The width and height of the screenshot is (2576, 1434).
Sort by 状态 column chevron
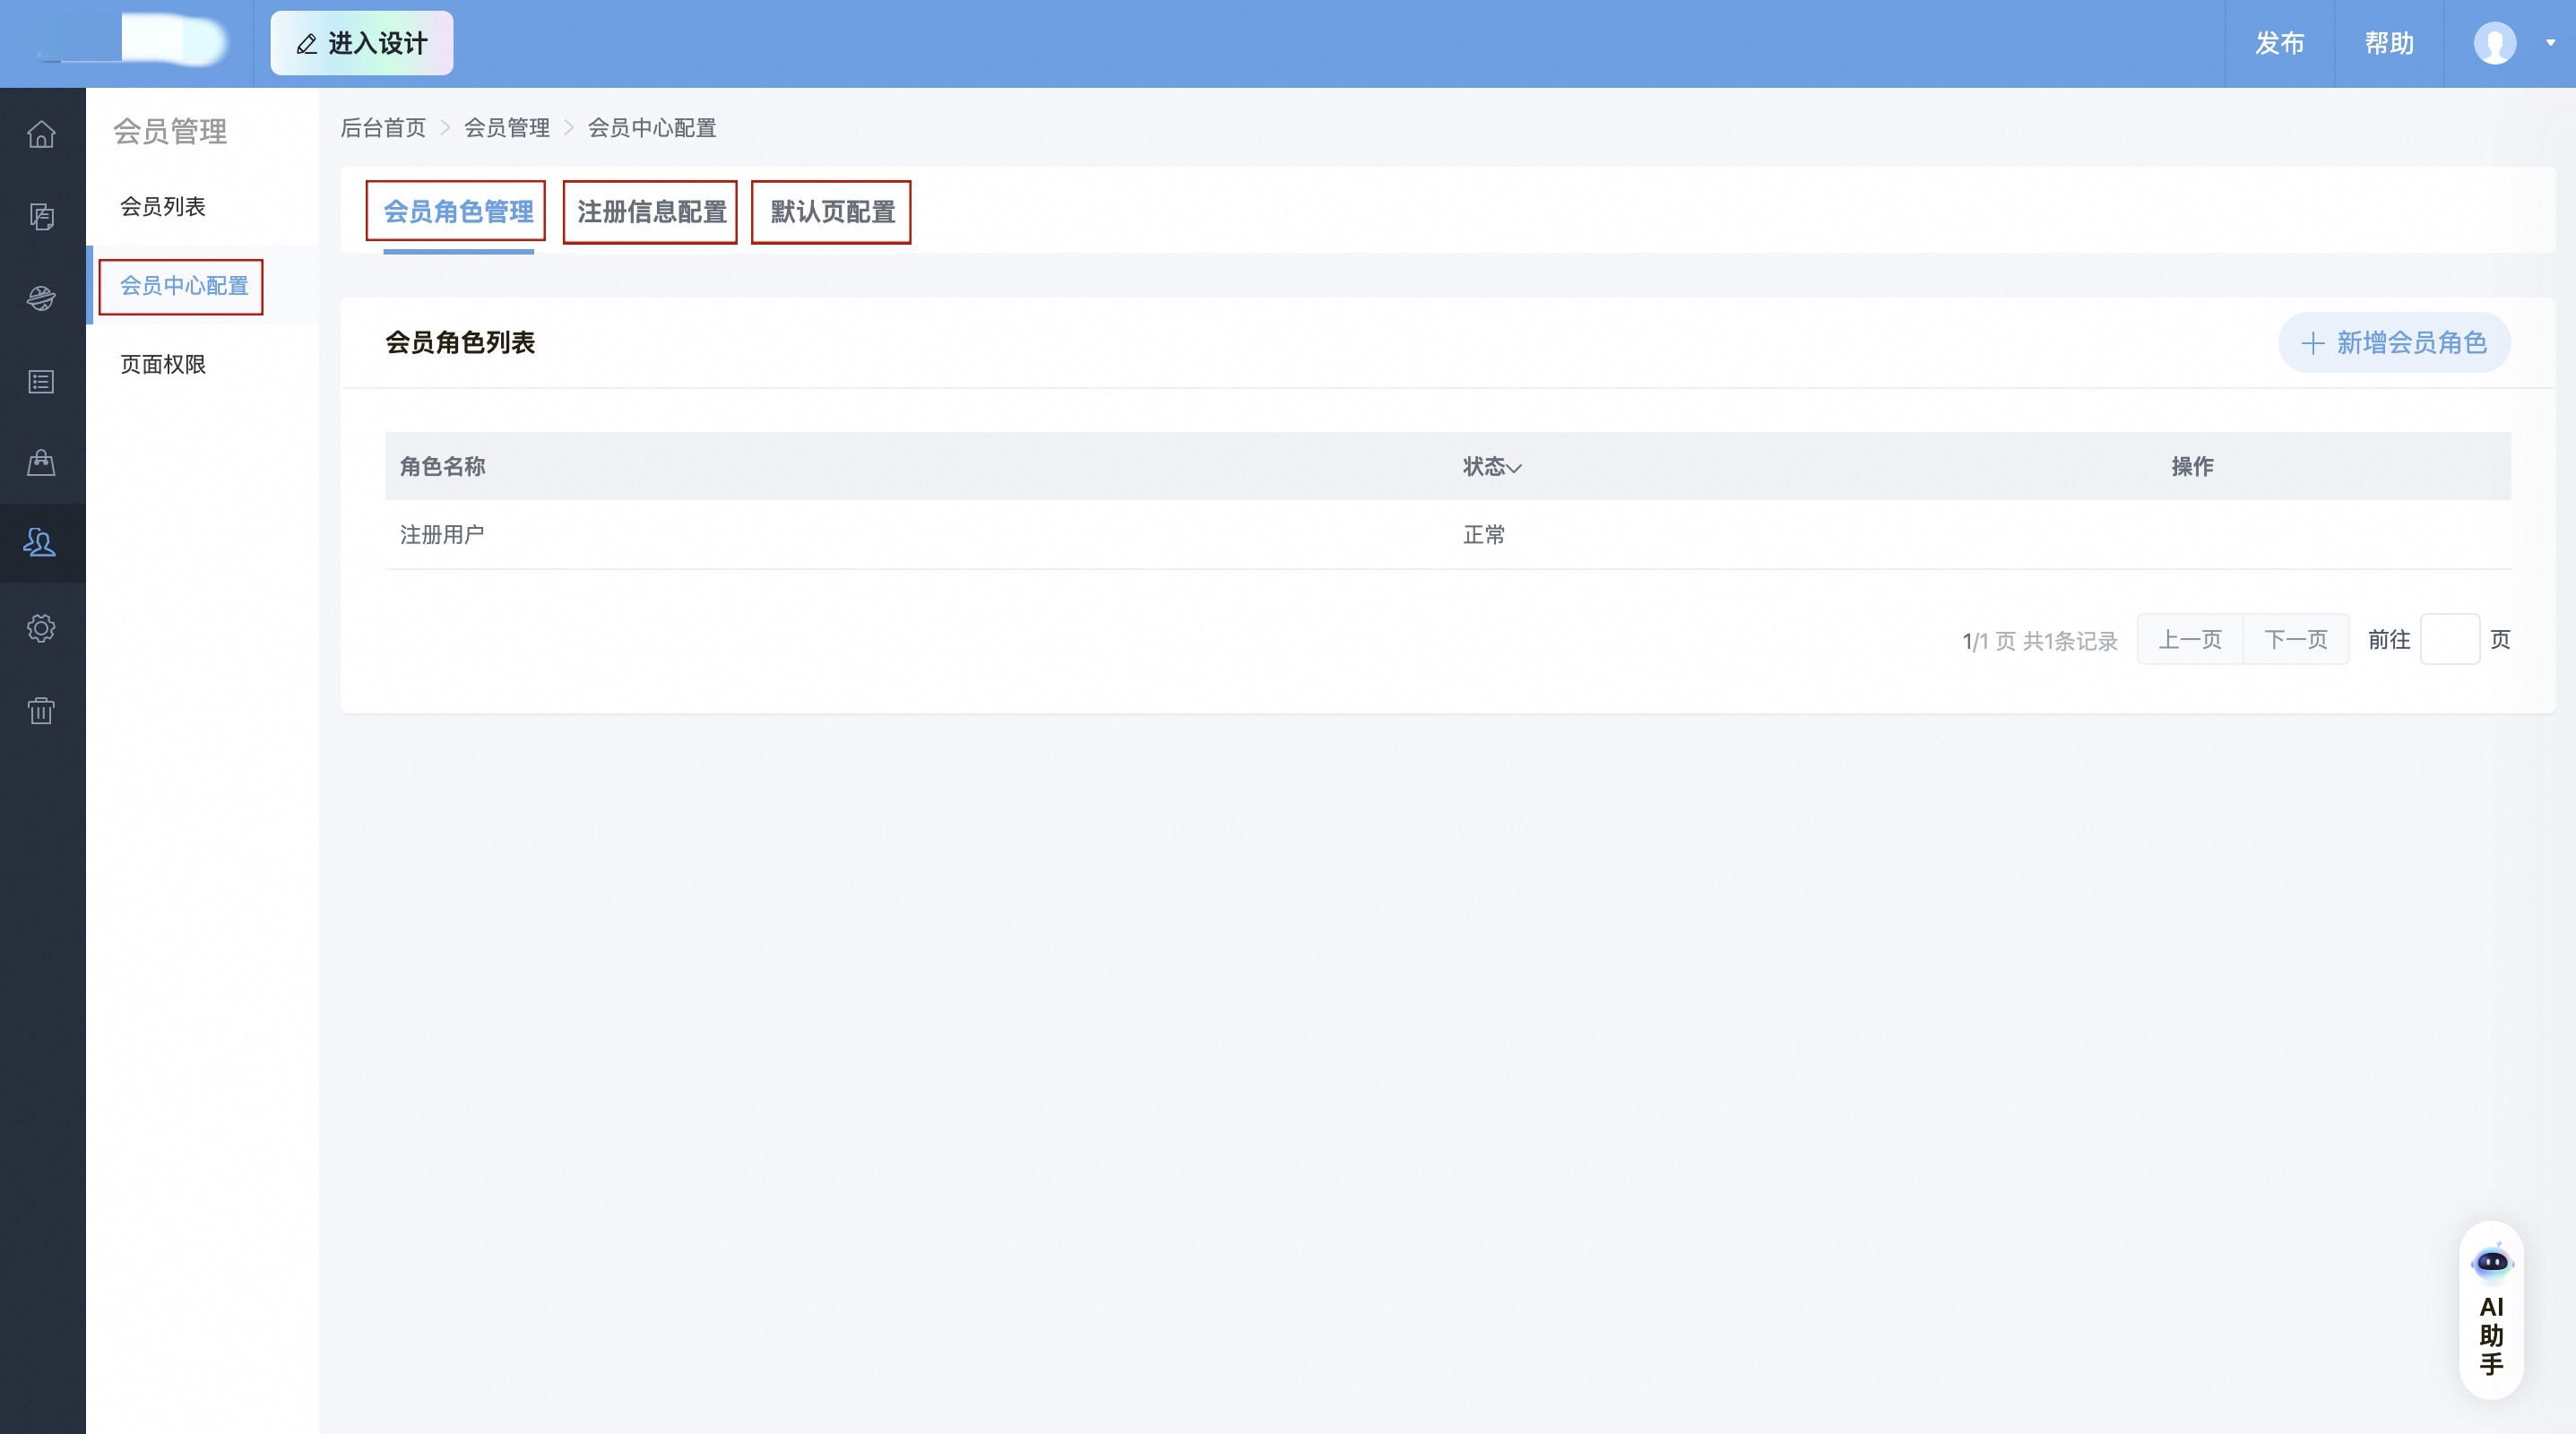point(1515,467)
